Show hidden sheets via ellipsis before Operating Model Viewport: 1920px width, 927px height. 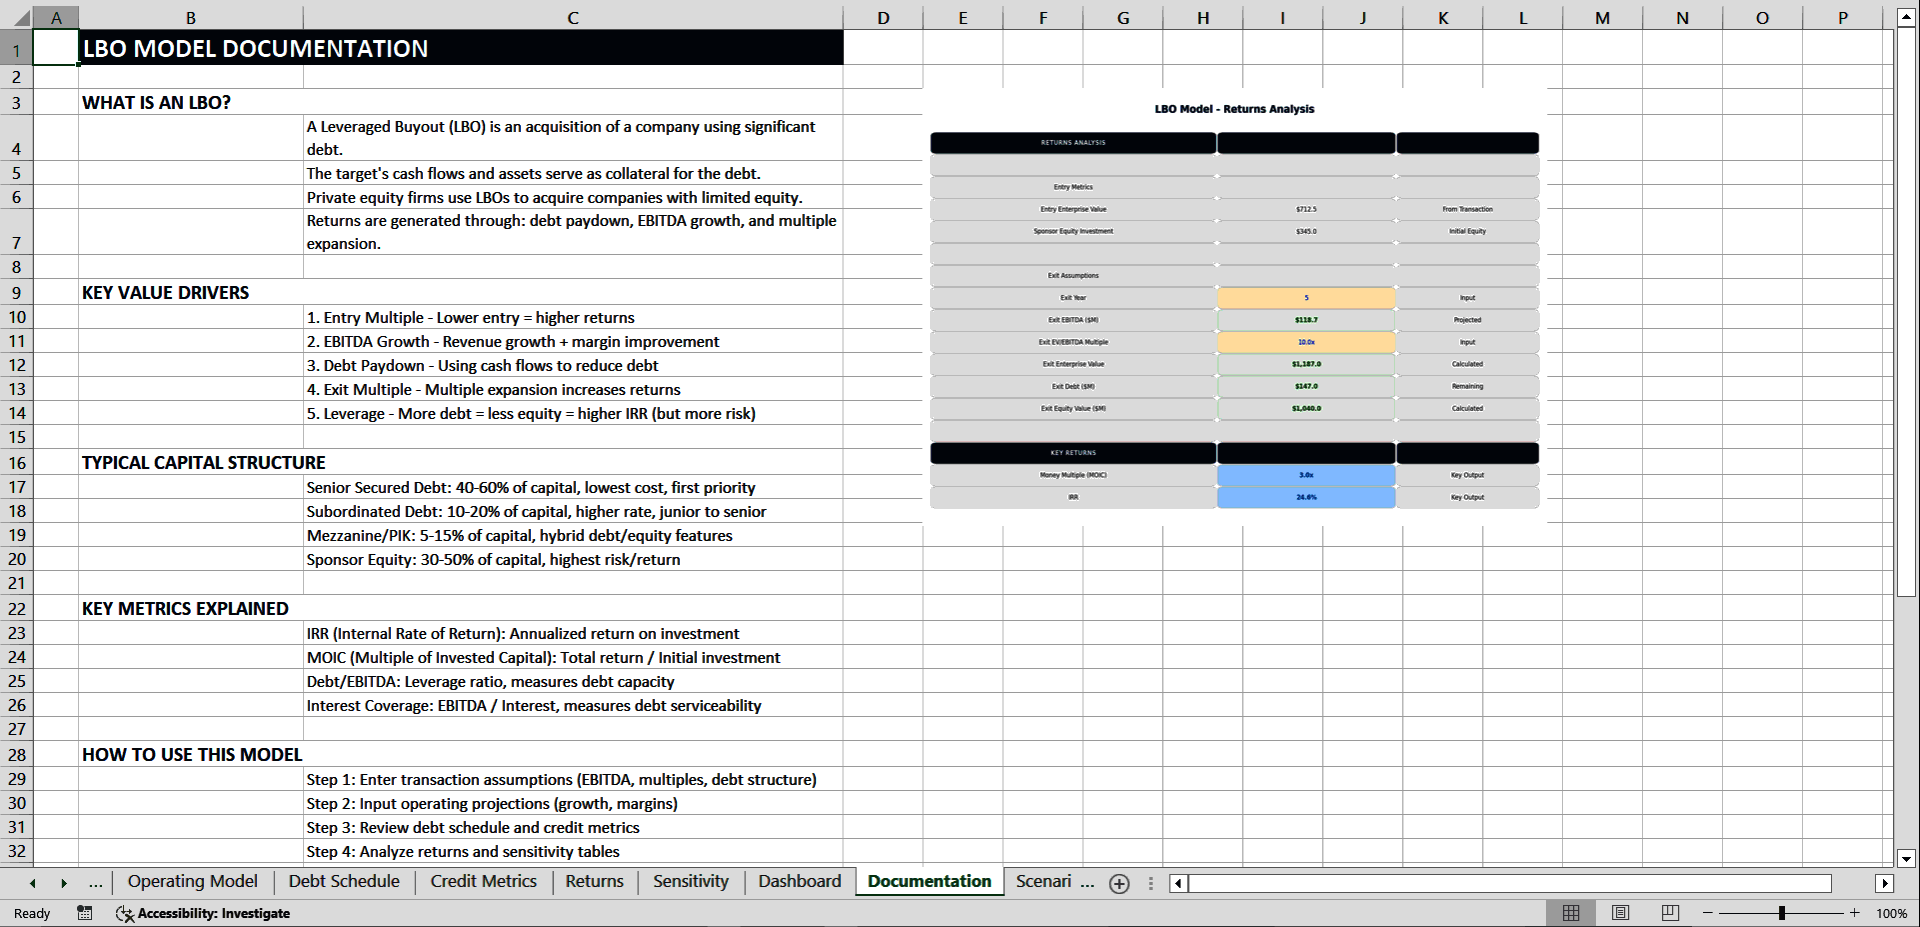coord(96,883)
